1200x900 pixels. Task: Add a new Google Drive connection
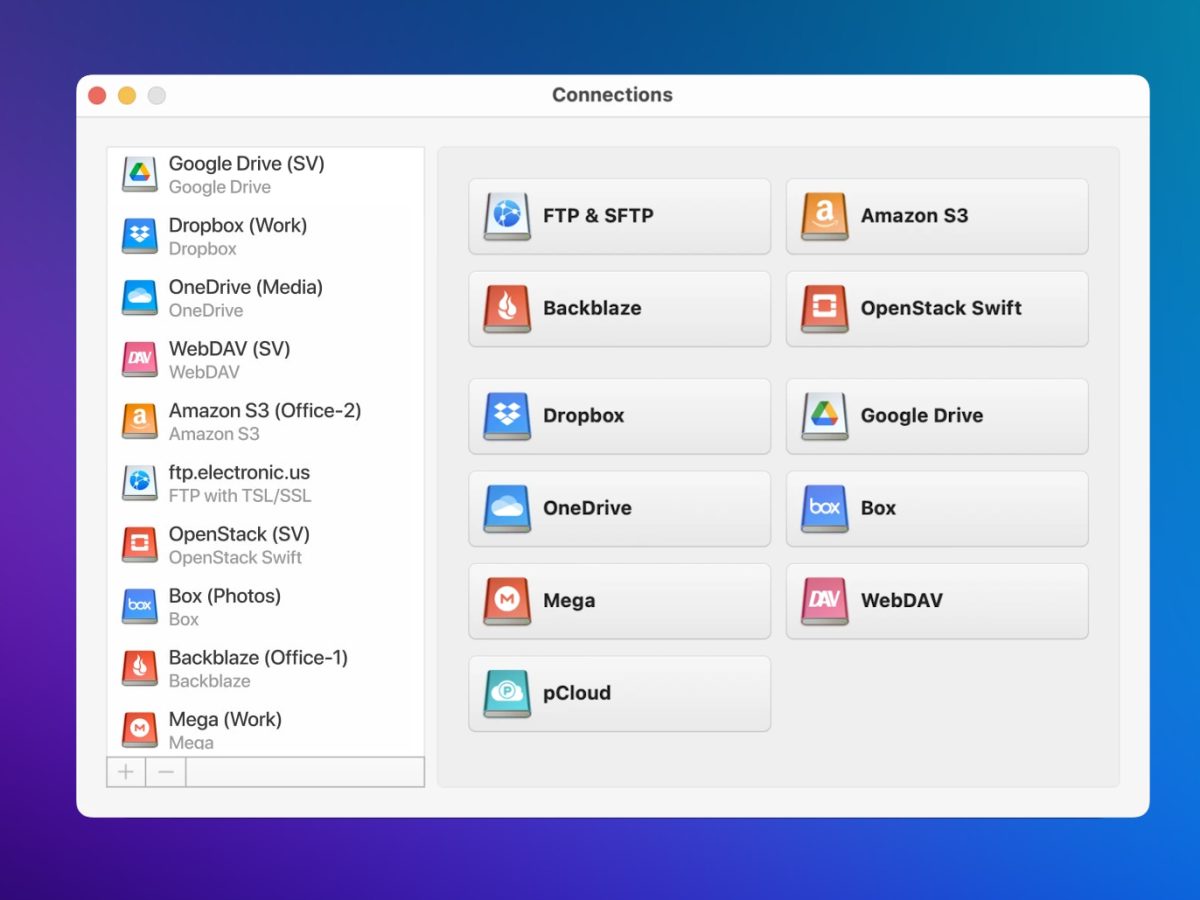(936, 416)
